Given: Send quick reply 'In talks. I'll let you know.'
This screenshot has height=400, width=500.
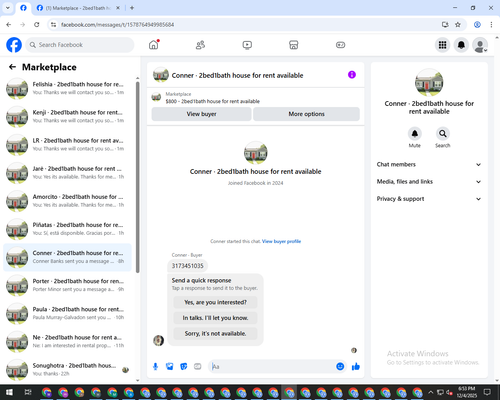Looking at the screenshot, I should click(215, 318).
